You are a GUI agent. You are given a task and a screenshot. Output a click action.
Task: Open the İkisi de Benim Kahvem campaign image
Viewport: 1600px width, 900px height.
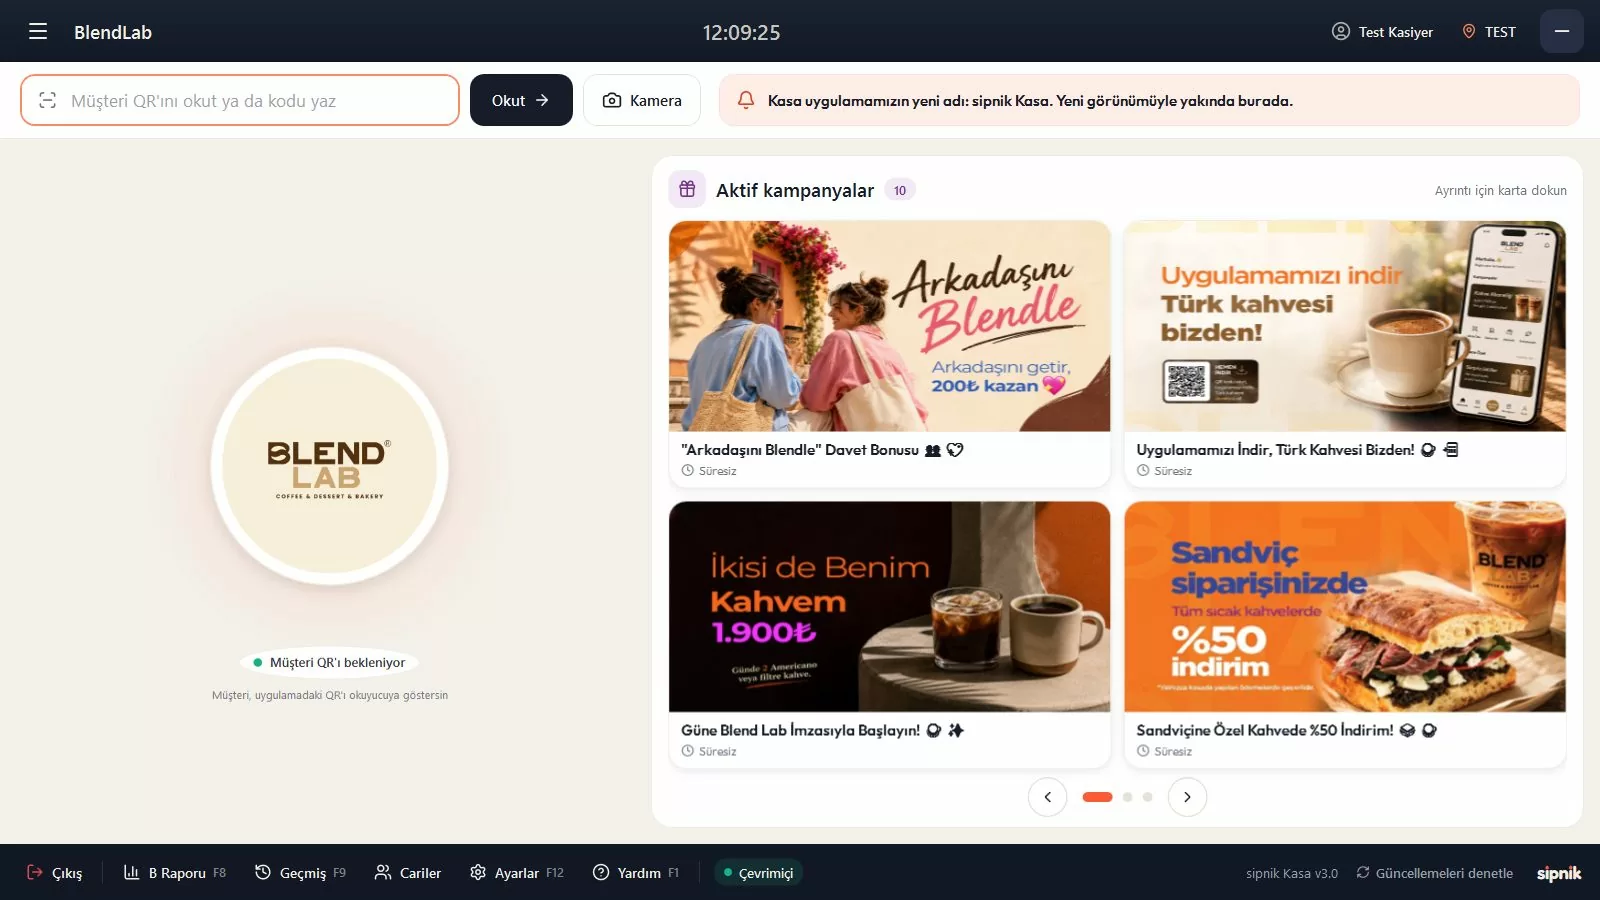tap(890, 607)
